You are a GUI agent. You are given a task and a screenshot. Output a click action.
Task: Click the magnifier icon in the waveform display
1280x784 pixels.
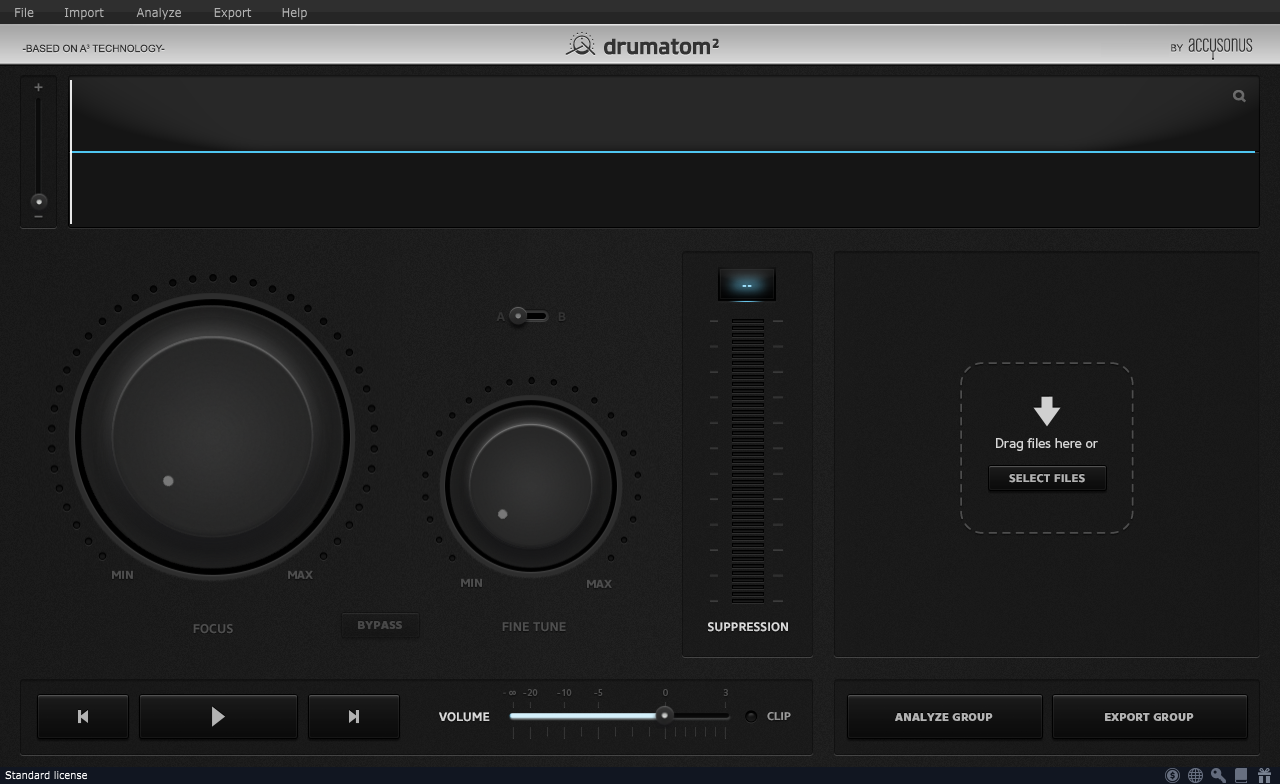point(1239,96)
